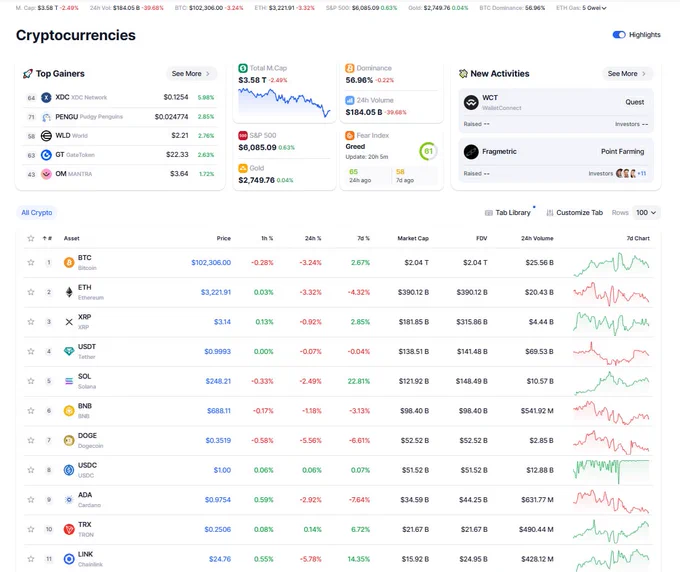
Task: Click Fragmetric investors avatars +11
Action: [x=631, y=173]
